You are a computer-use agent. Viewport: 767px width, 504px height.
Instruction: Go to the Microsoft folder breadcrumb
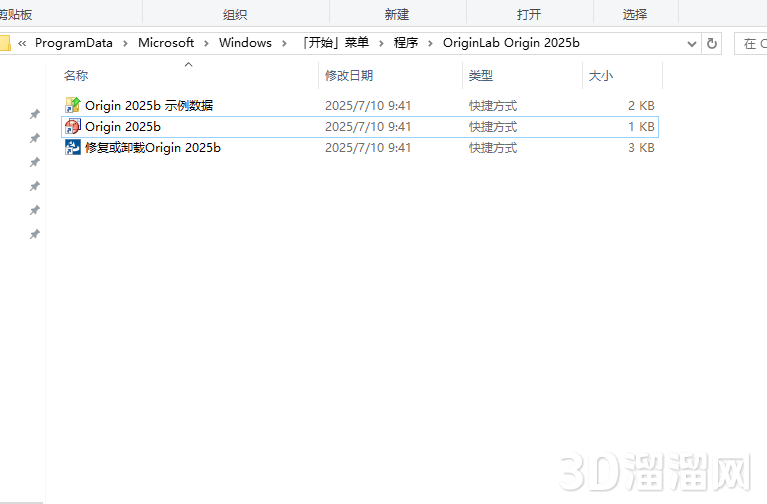[166, 43]
